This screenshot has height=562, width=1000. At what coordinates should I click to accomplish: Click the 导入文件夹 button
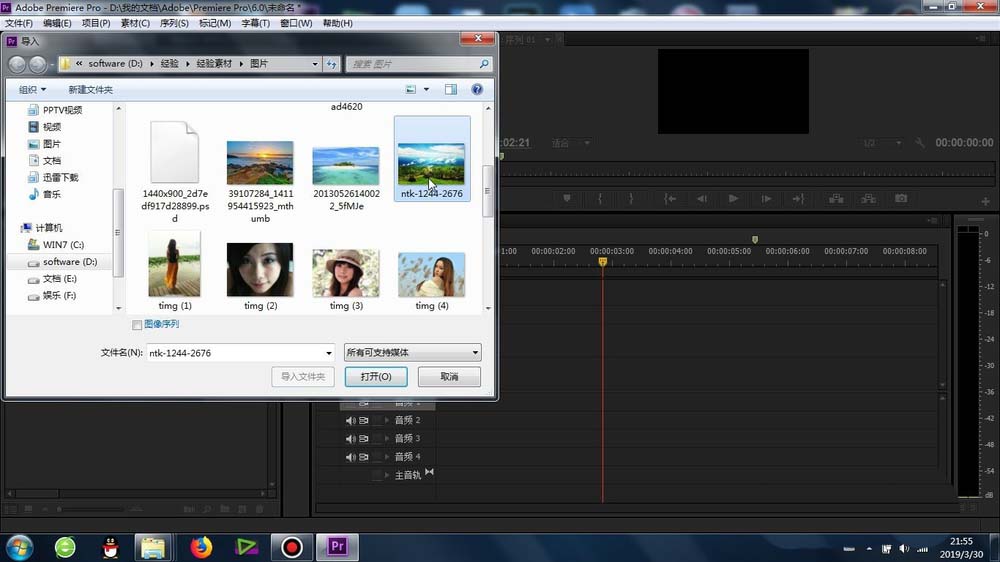(x=303, y=376)
